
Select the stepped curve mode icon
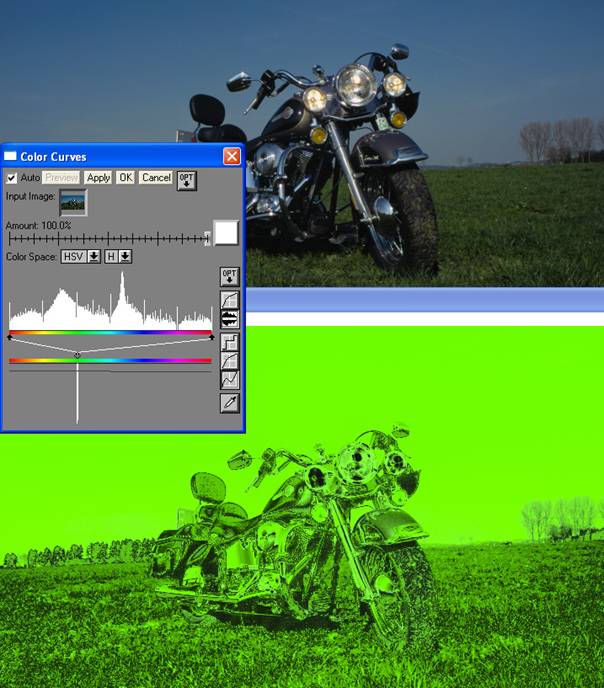(x=229, y=342)
